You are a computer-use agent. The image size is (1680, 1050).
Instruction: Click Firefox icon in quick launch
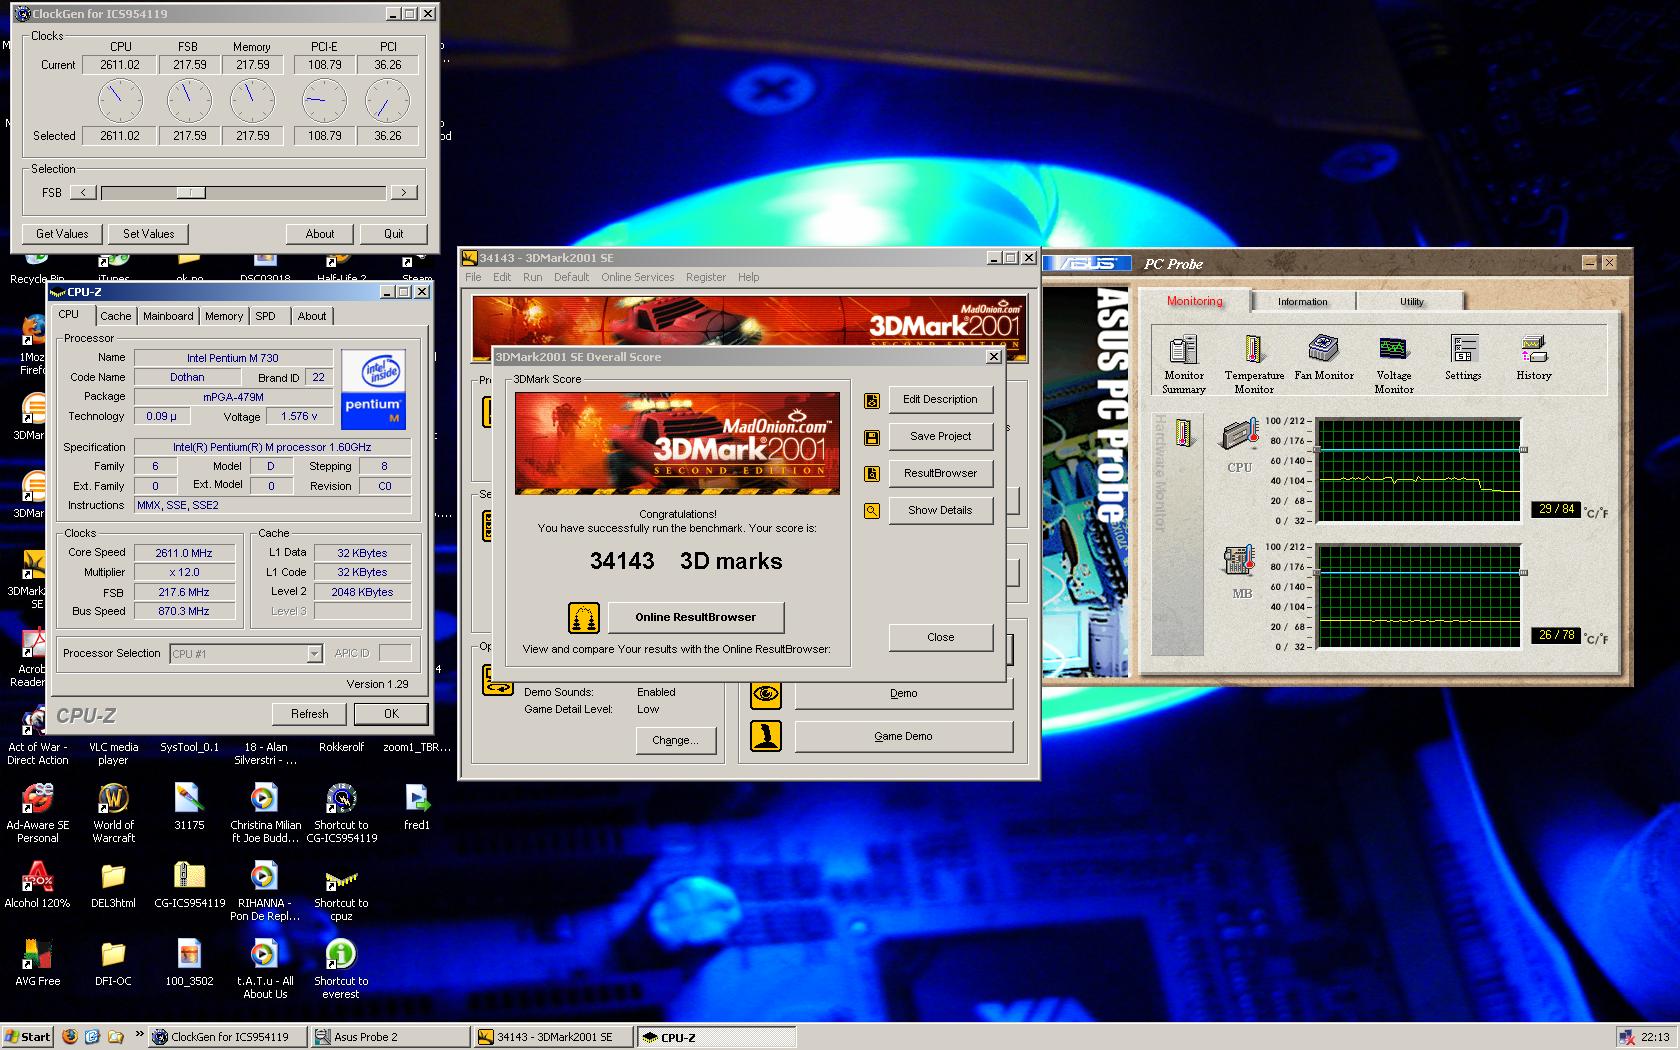(69, 1037)
